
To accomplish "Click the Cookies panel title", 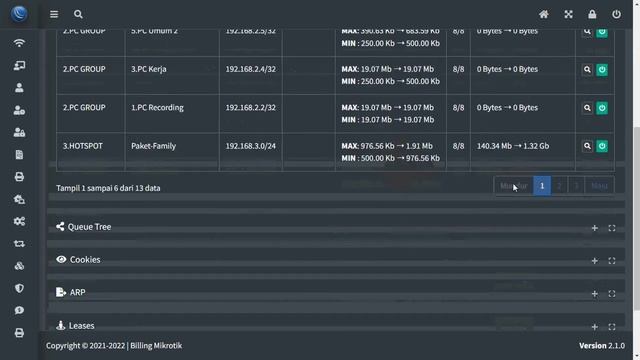I will (85, 260).
